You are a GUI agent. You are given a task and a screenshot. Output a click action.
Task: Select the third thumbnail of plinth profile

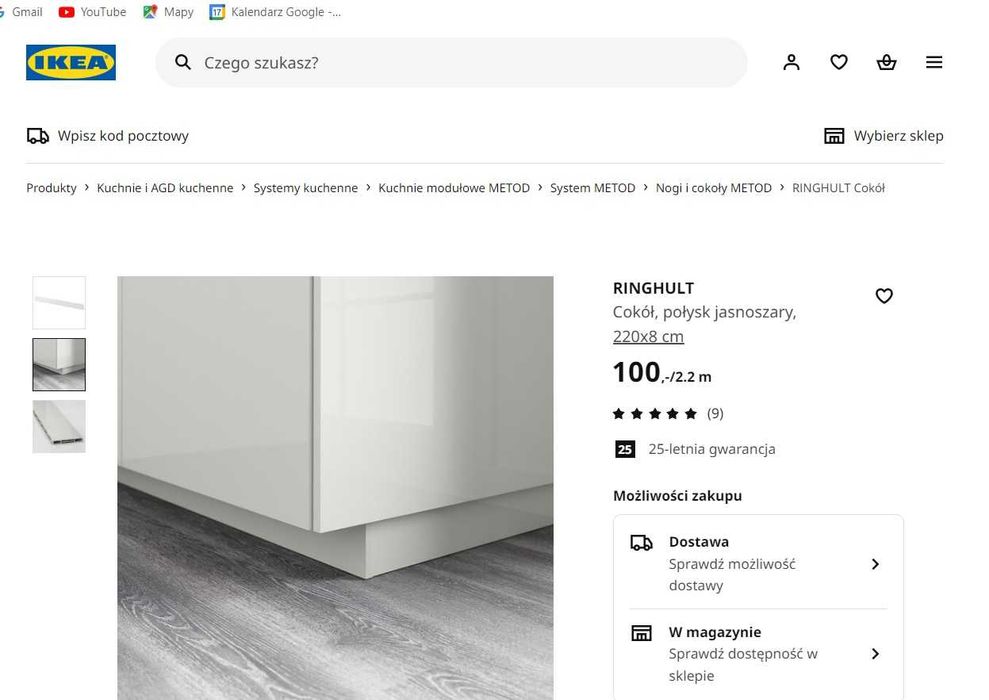59,426
